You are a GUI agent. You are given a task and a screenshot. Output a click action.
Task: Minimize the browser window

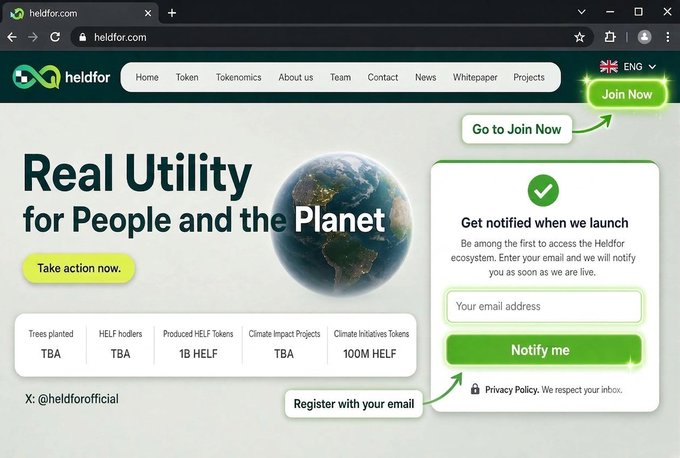tap(610, 12)
